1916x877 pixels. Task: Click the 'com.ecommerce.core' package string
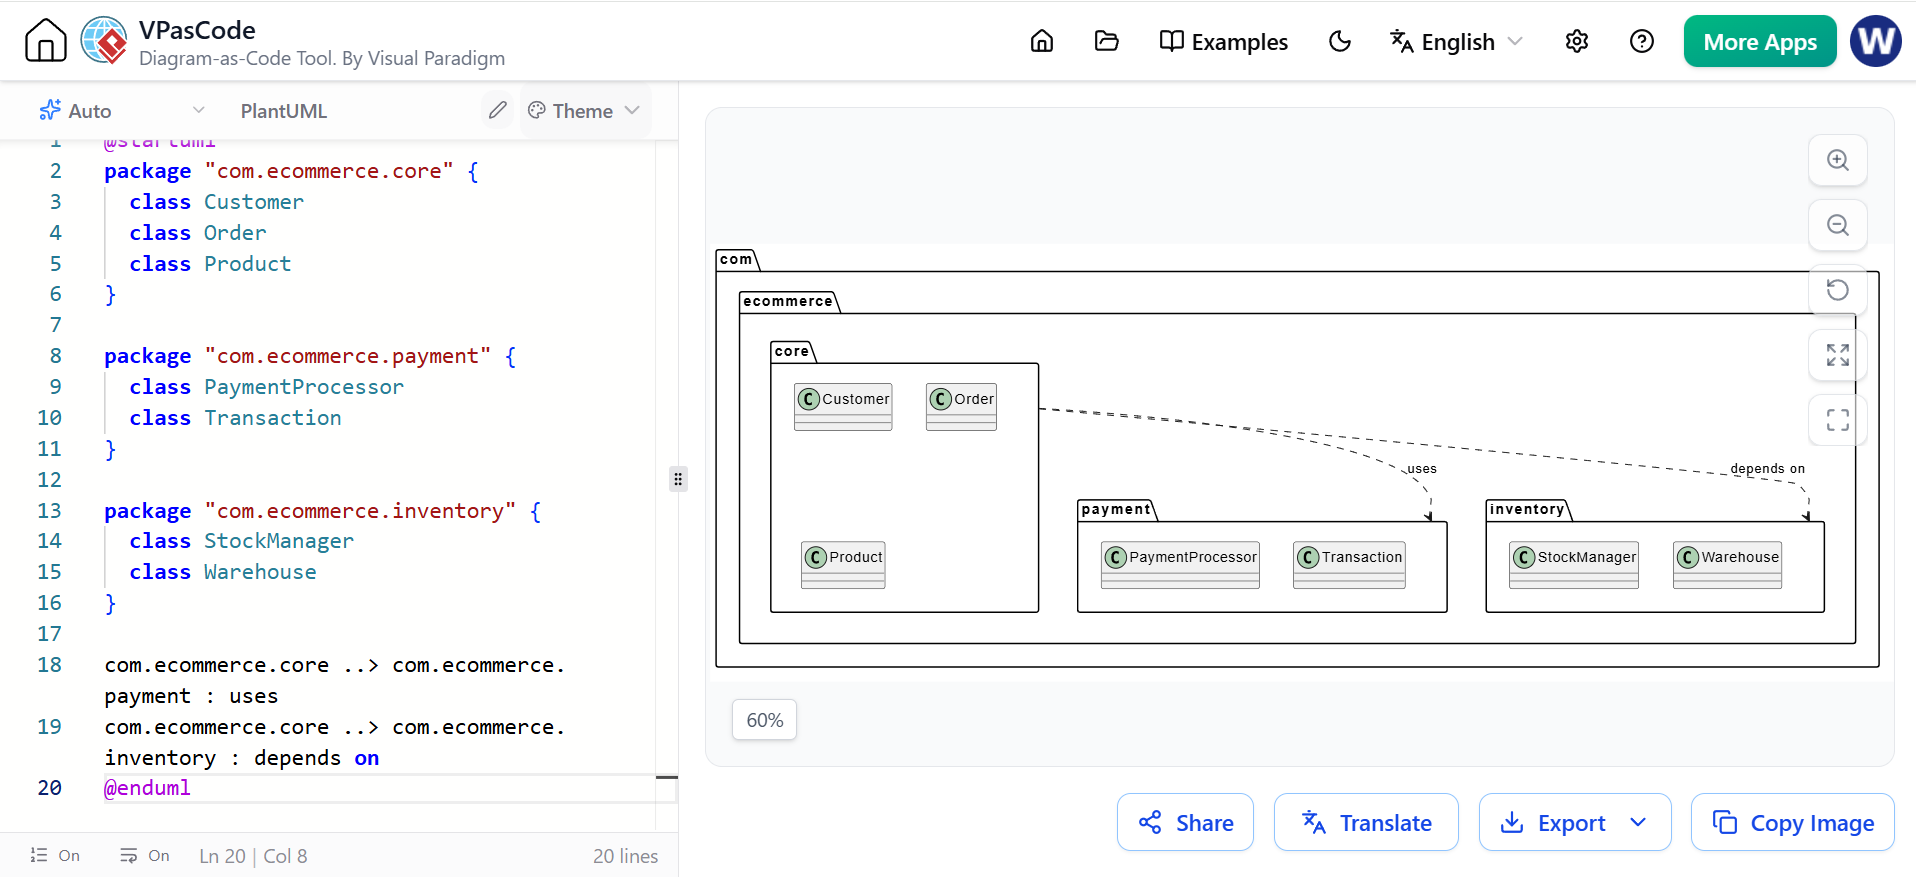(329, 171)
